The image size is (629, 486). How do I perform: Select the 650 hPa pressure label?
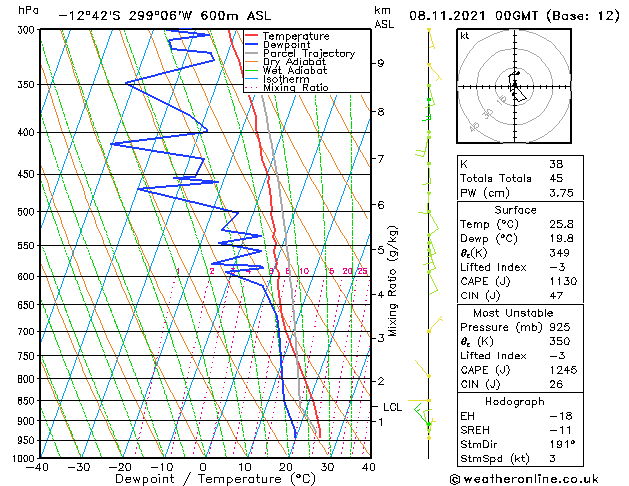[28, 305]
